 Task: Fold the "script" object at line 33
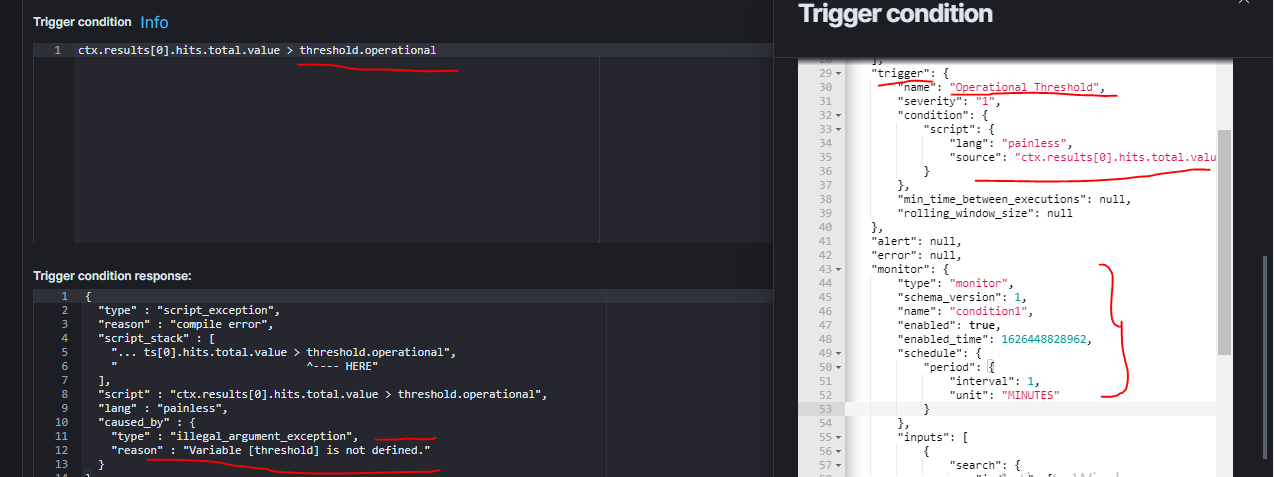click(x=838, y=129)
